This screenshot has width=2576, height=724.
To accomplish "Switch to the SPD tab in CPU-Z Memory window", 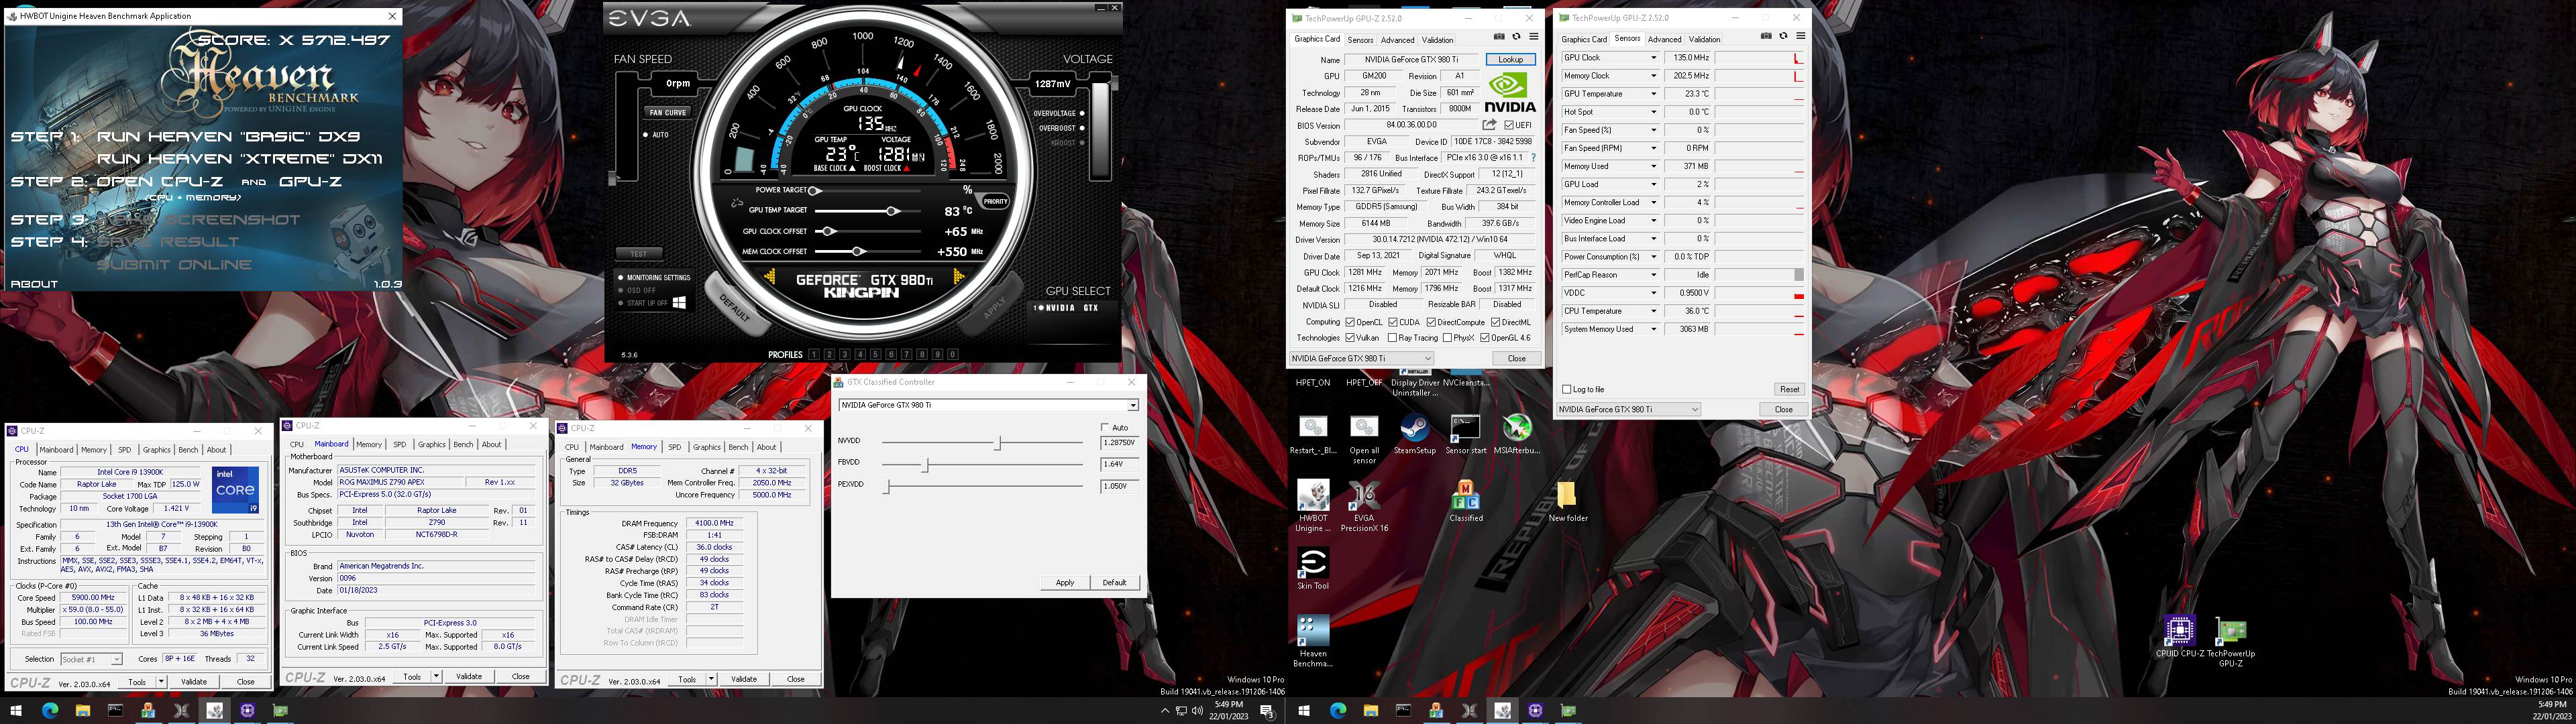I will [674, 447].
